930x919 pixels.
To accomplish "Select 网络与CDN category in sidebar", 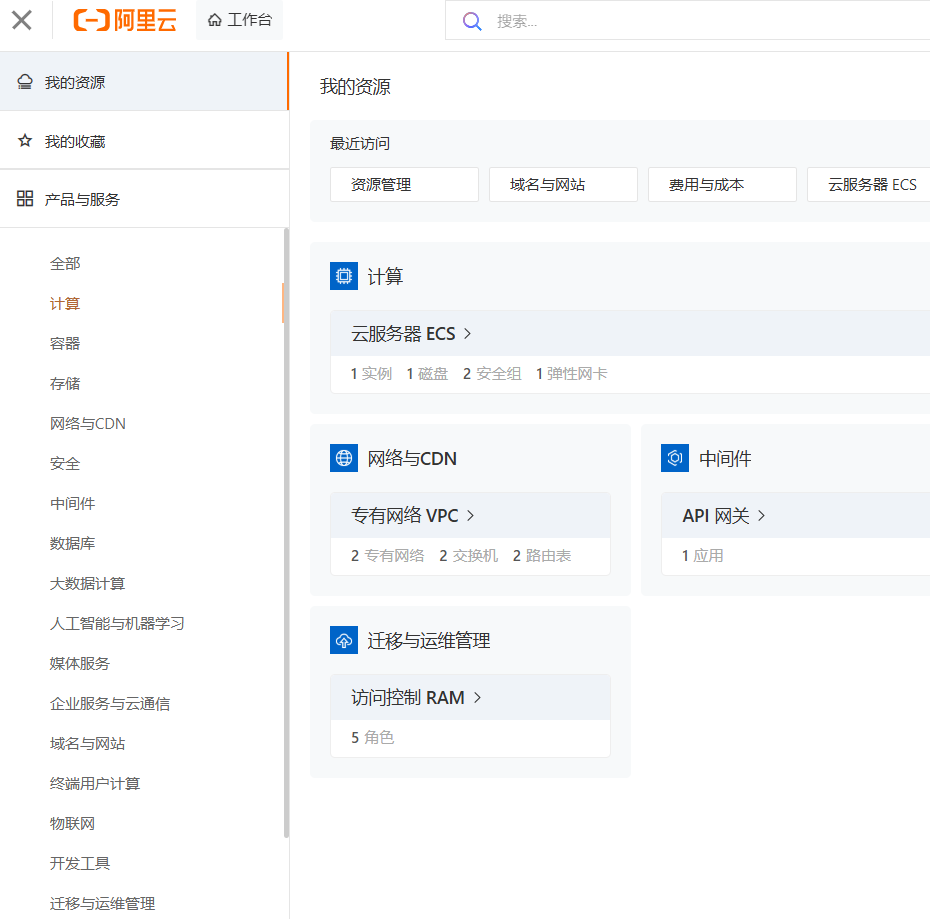I will [x=88, y=424].
